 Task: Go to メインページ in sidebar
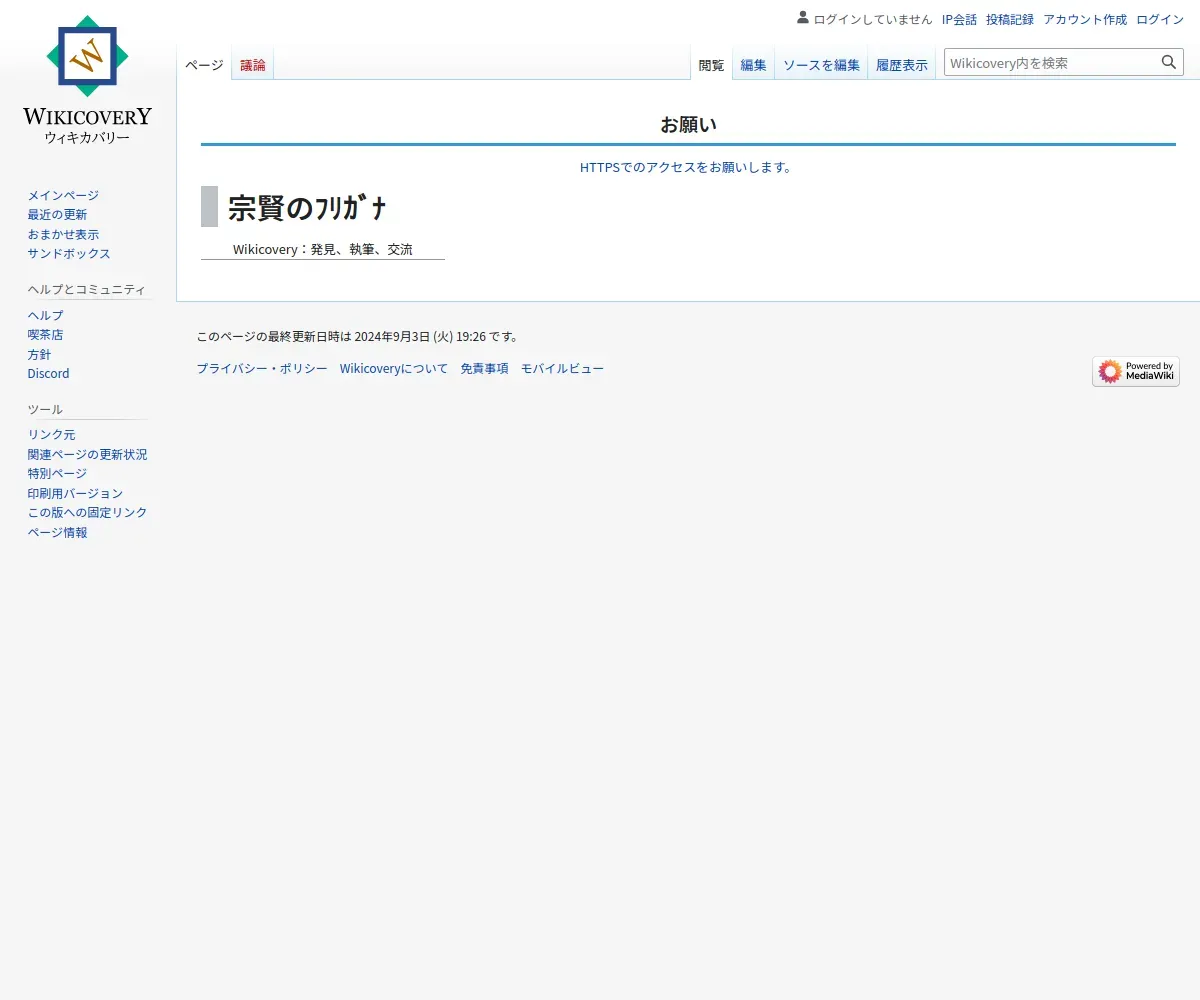coord(63,195)
